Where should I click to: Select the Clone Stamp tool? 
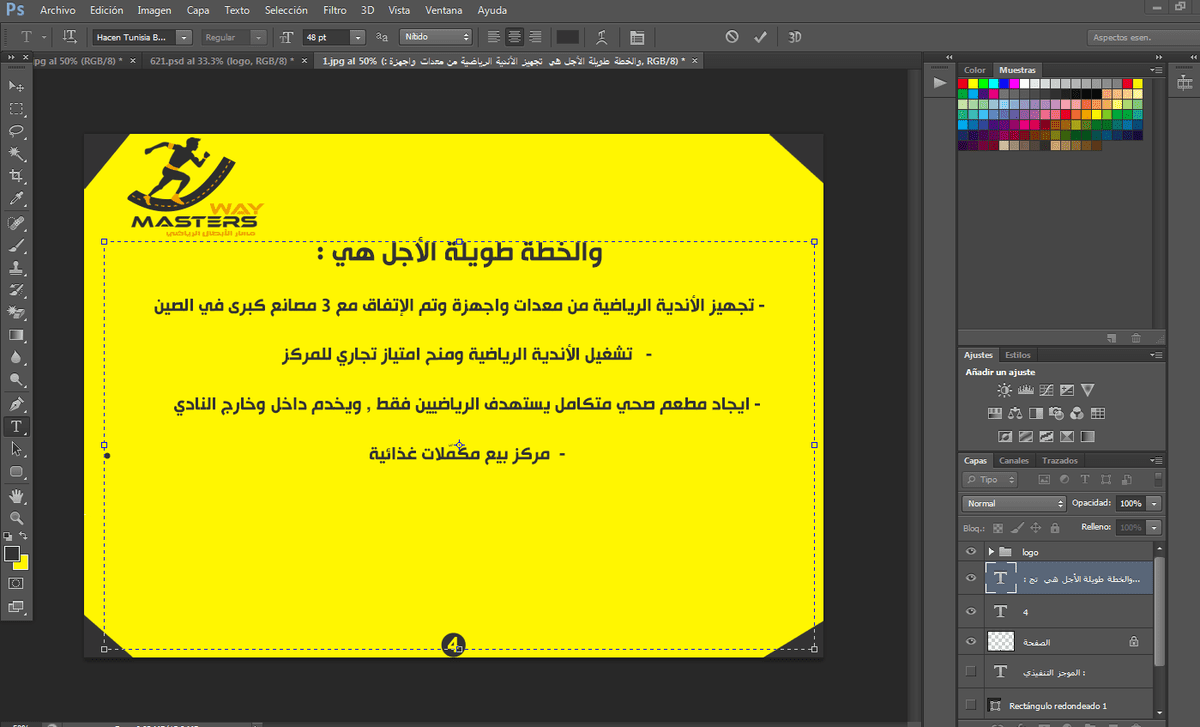pos(16,268)
